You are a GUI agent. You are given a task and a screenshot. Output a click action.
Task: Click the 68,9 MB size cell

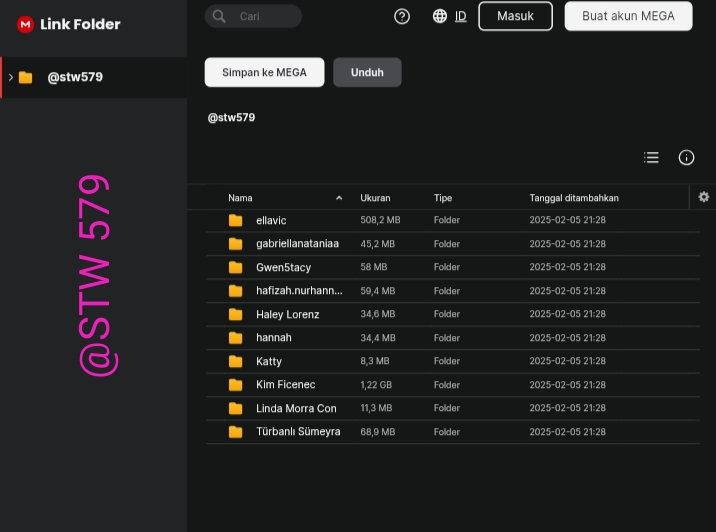[x=378, y=432]
